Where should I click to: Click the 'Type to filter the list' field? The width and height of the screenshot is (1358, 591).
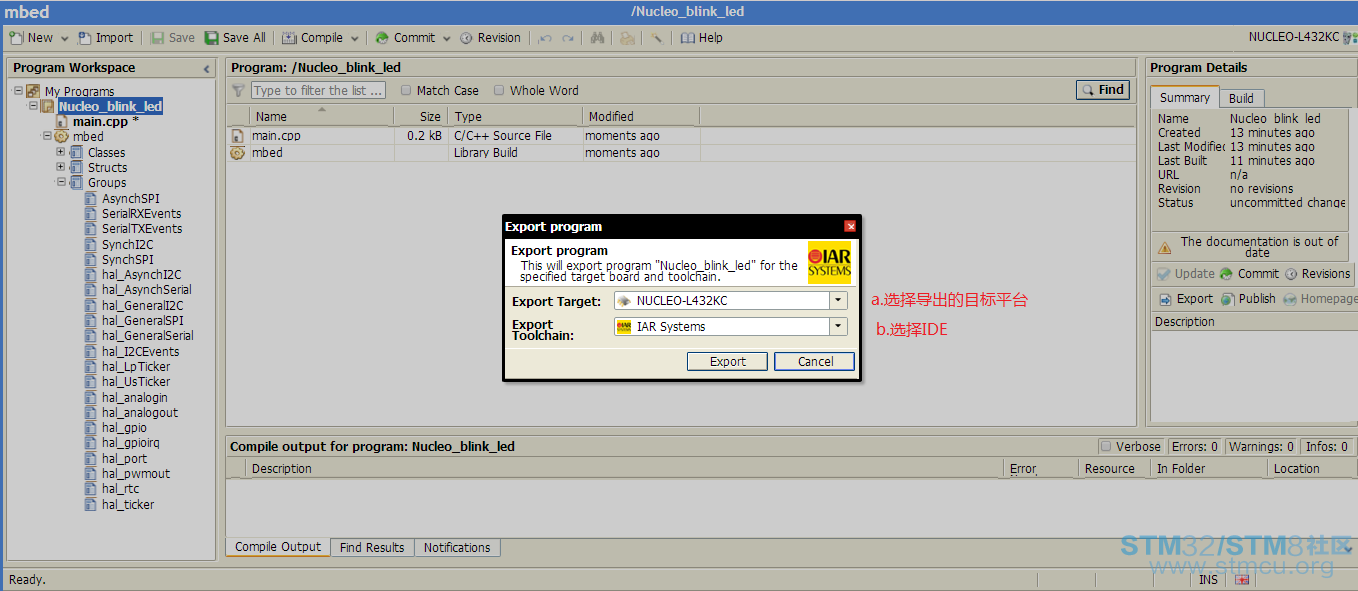(x=318, y=90)
